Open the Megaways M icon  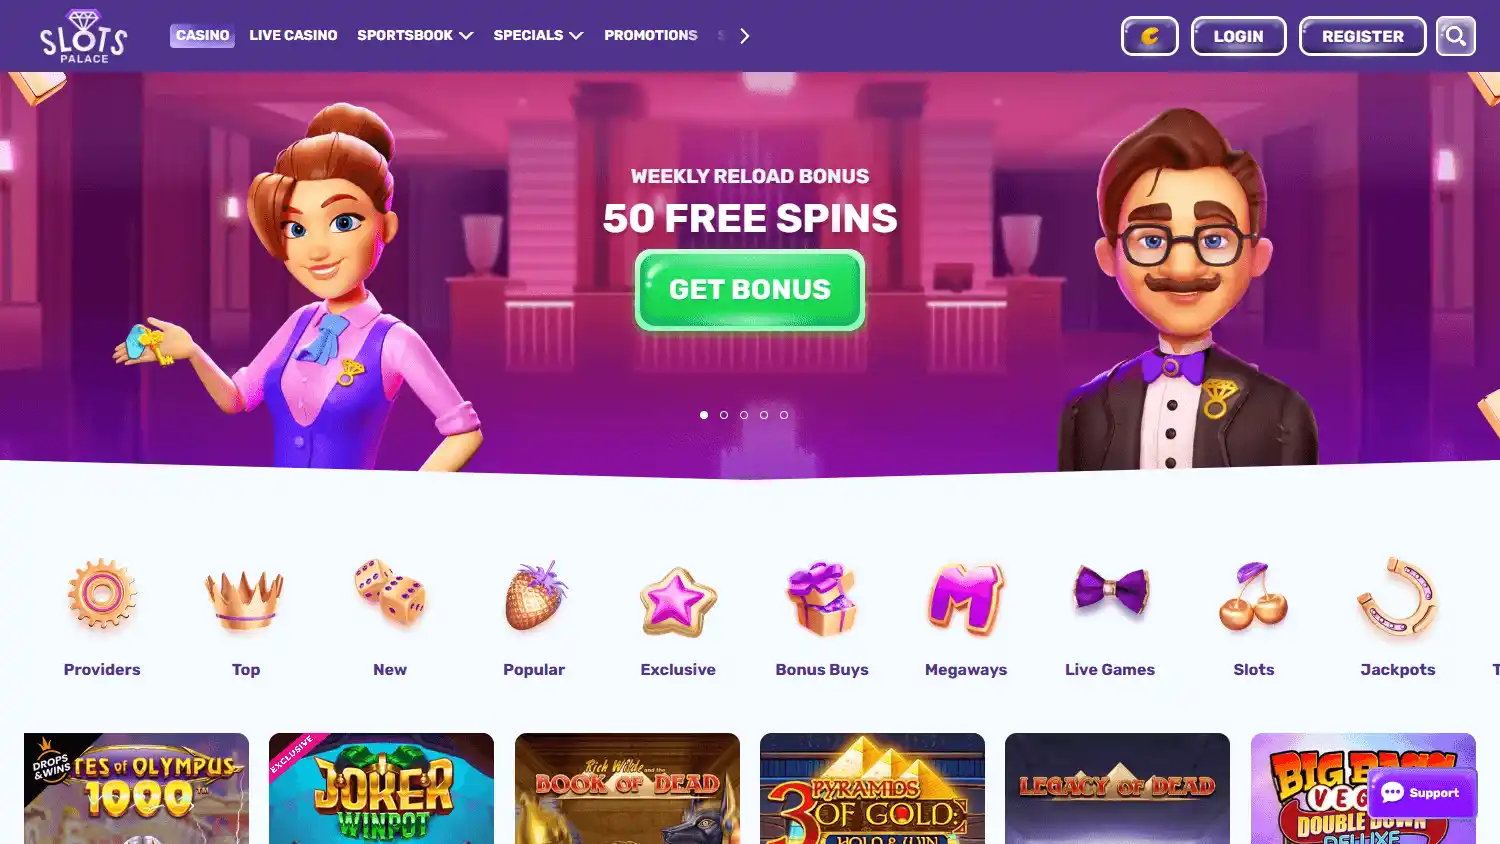click(966, 599)
